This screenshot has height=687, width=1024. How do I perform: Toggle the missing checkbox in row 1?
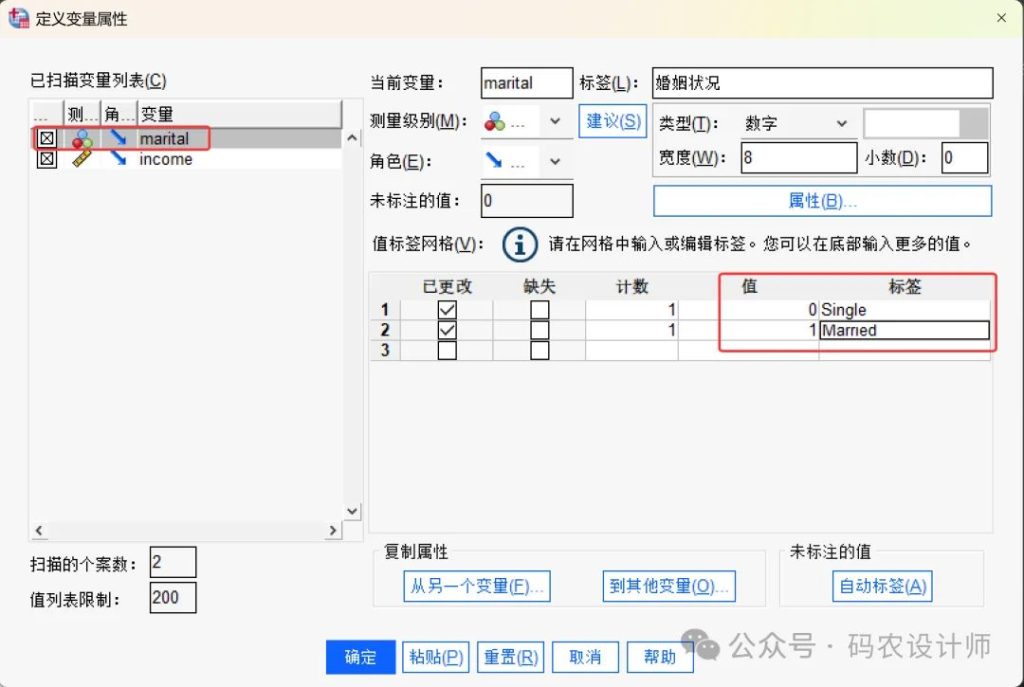pyautogui.click(x=540, y=310)
